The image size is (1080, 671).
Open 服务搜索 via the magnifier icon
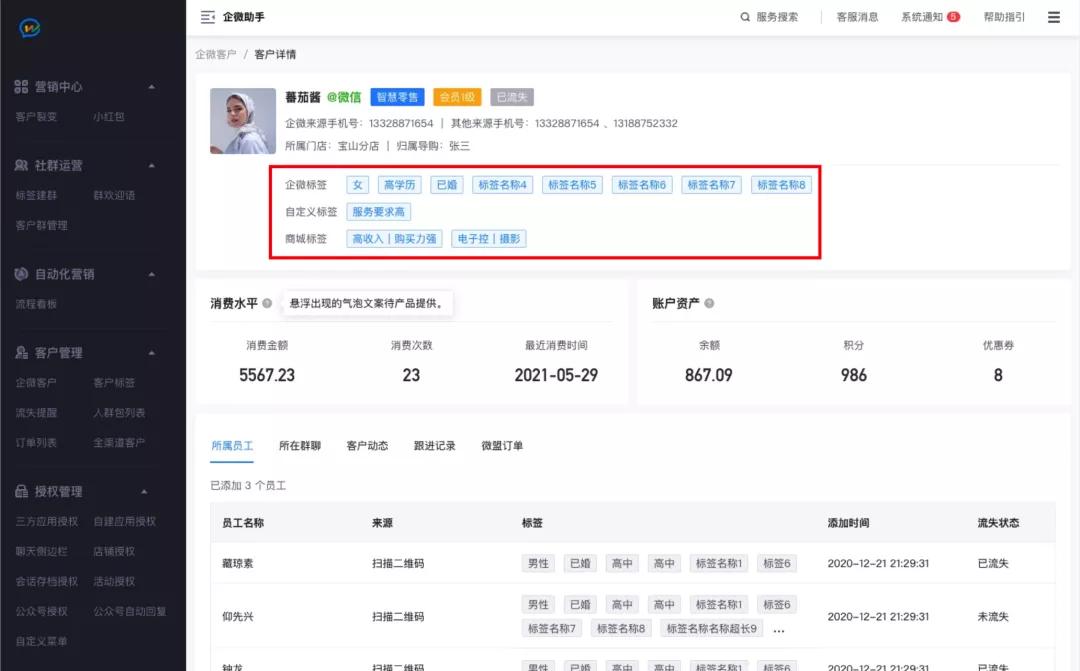[x=746, y=17]
